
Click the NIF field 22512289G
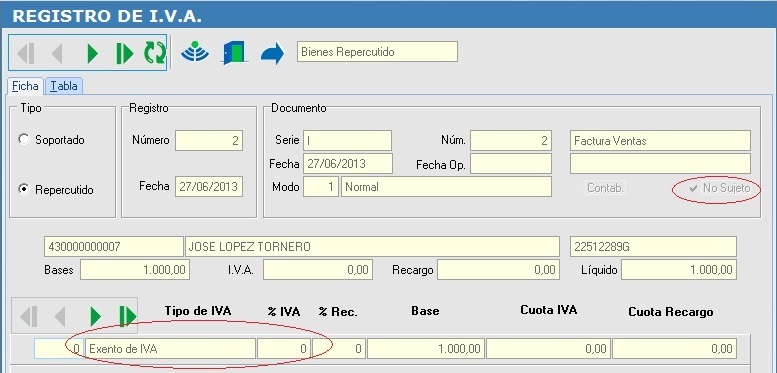coord(653,247)
